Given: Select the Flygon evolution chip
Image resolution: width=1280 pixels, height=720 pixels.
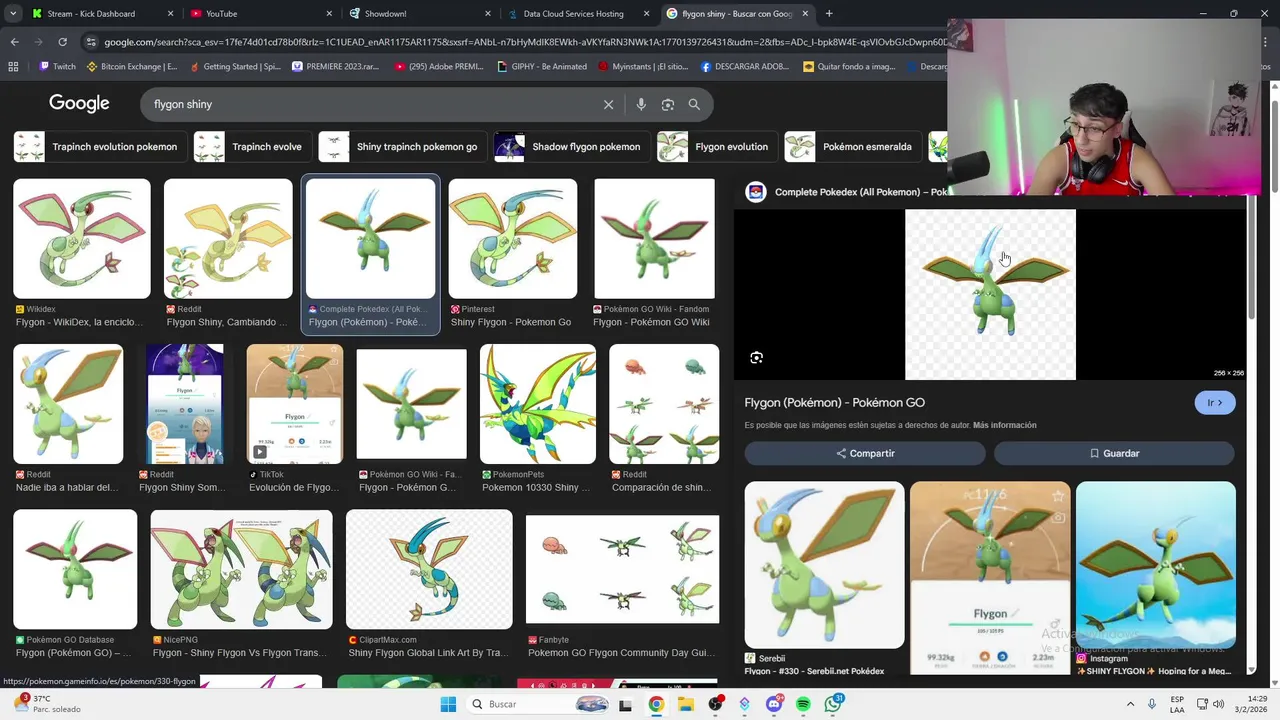Looking at the screenshot, I should pos(716,147).
